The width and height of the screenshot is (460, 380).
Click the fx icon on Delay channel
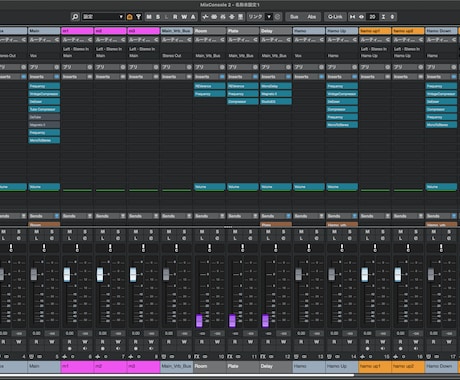click(x=263, y=357)
